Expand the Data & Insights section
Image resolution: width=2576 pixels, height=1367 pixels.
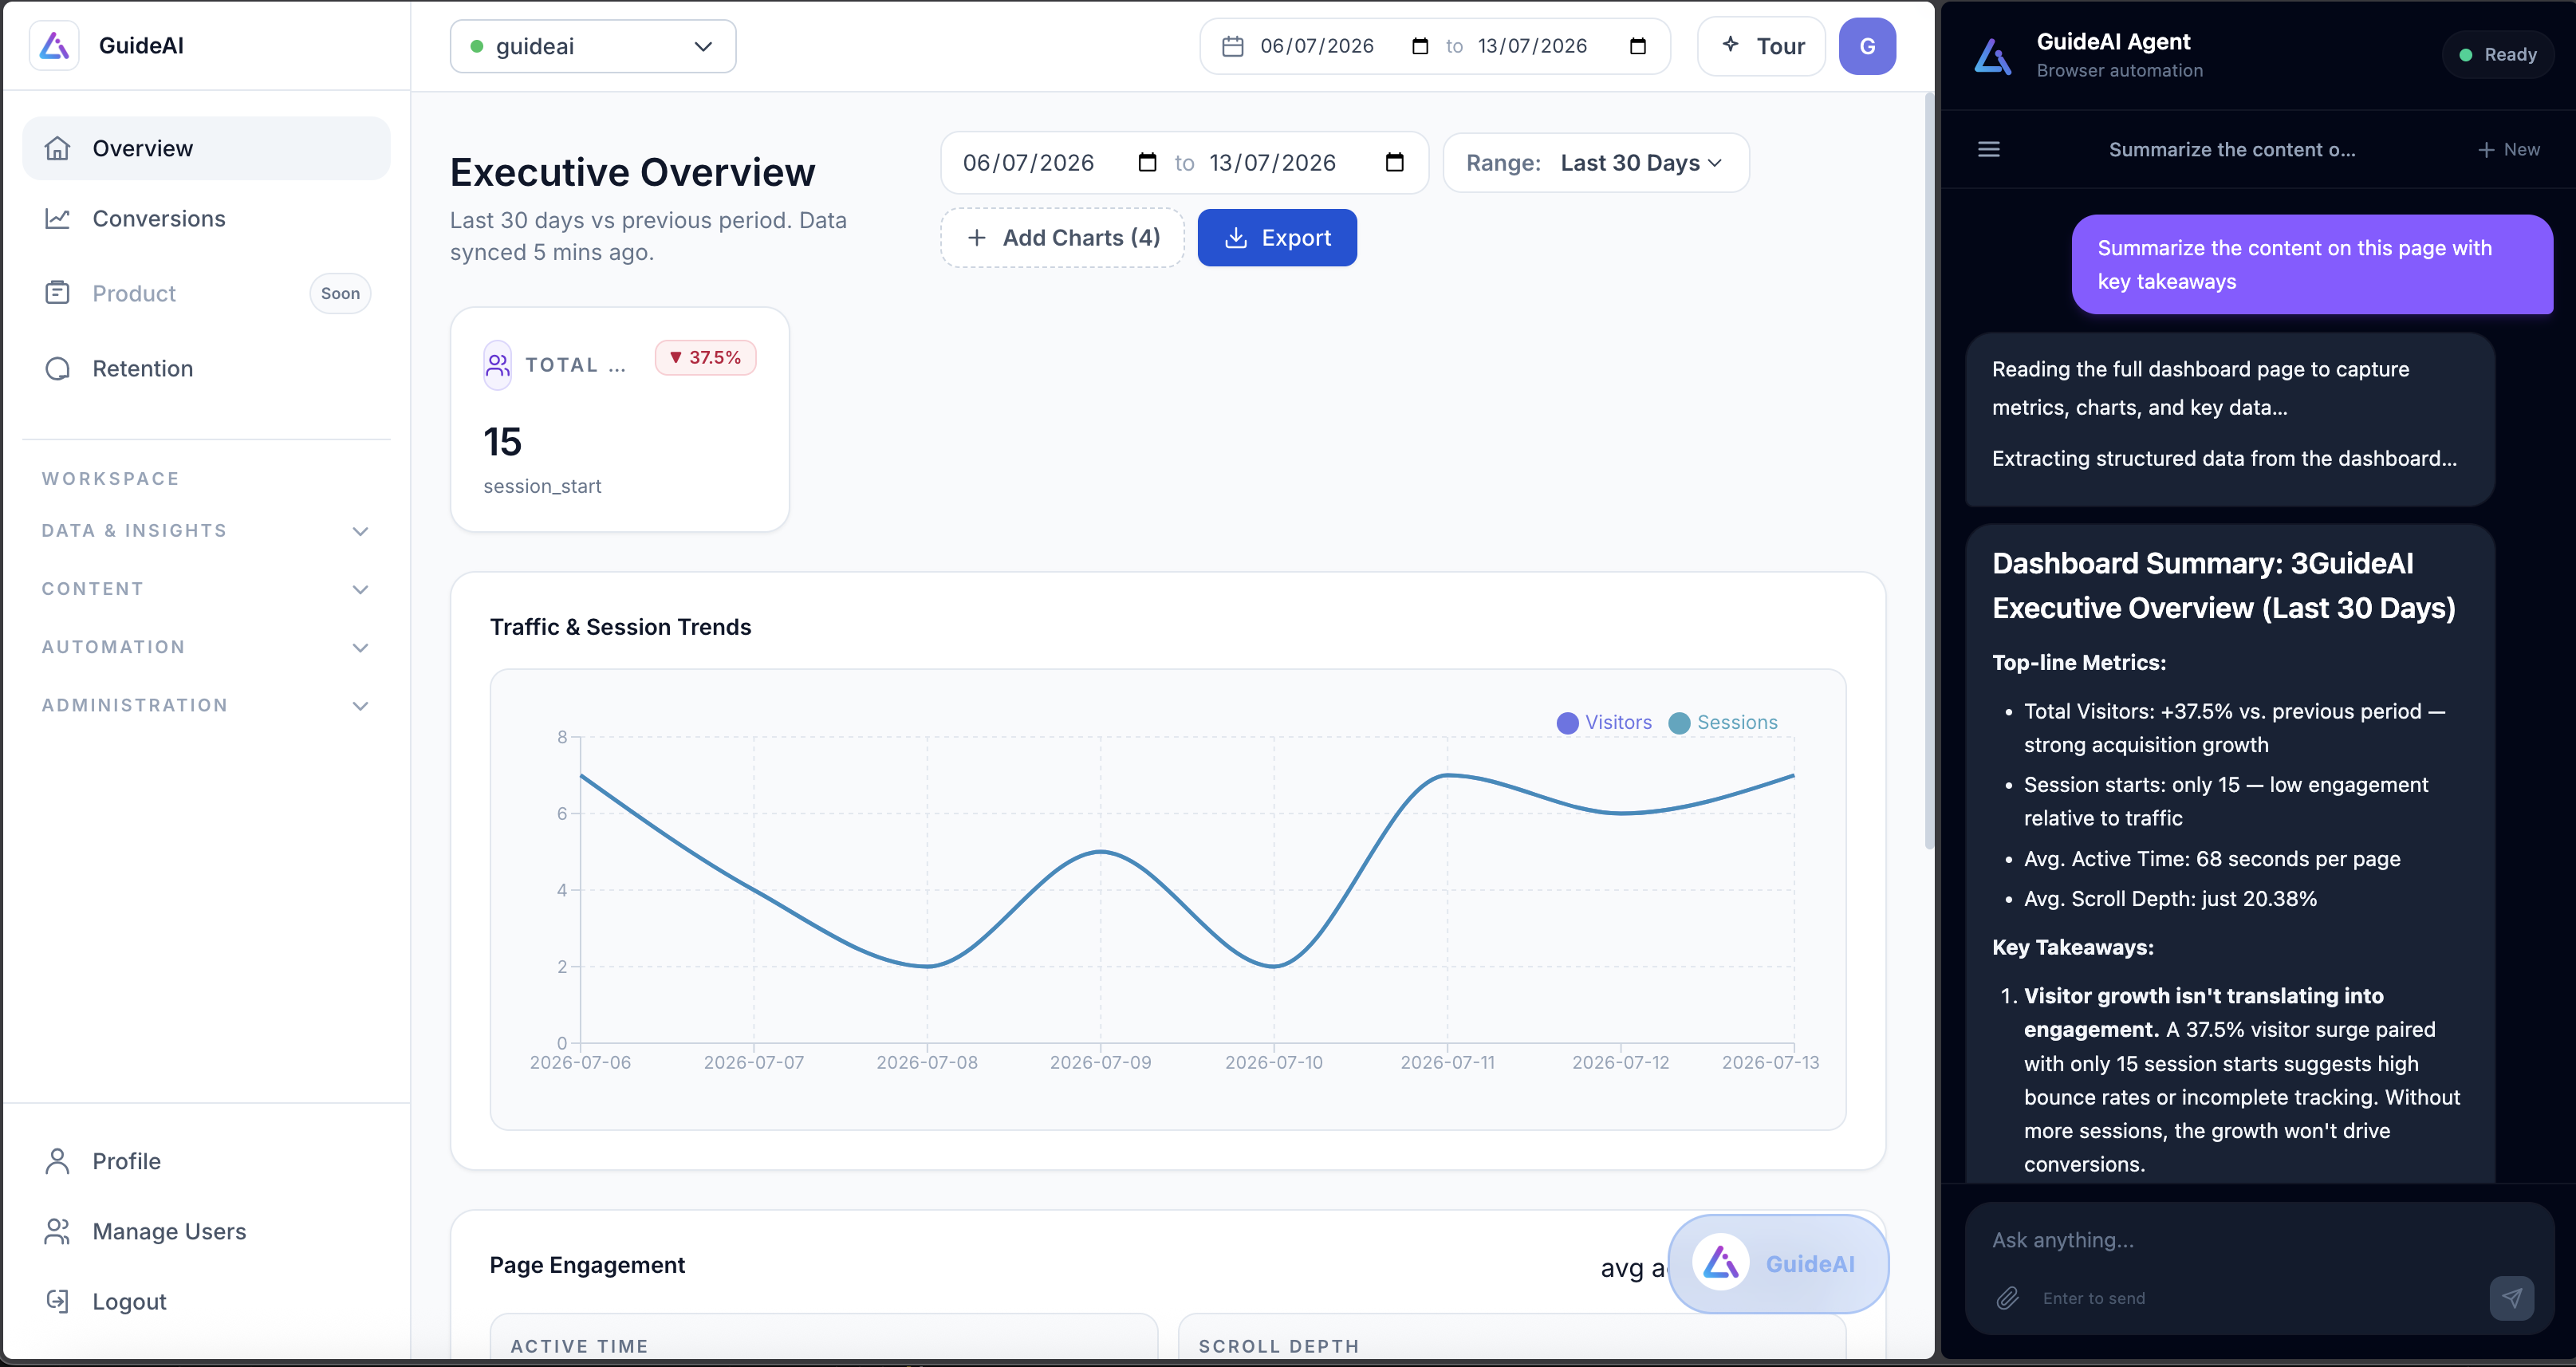(x=206, y=531)
